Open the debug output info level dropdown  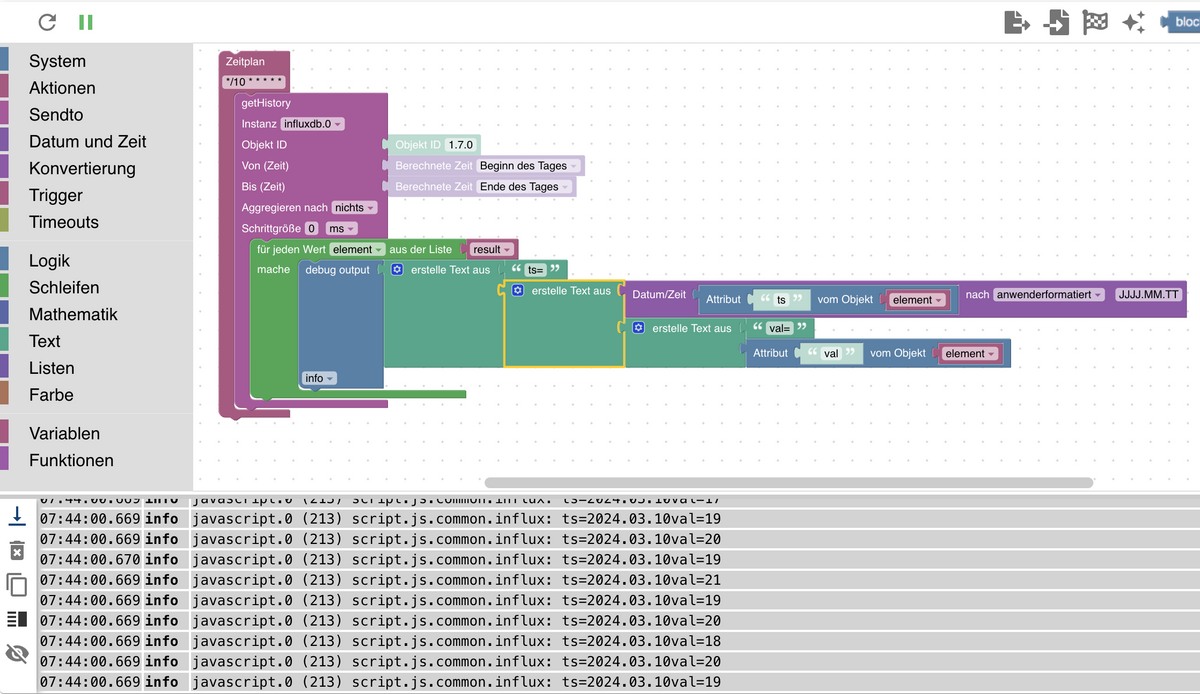(x=320, y=378)
